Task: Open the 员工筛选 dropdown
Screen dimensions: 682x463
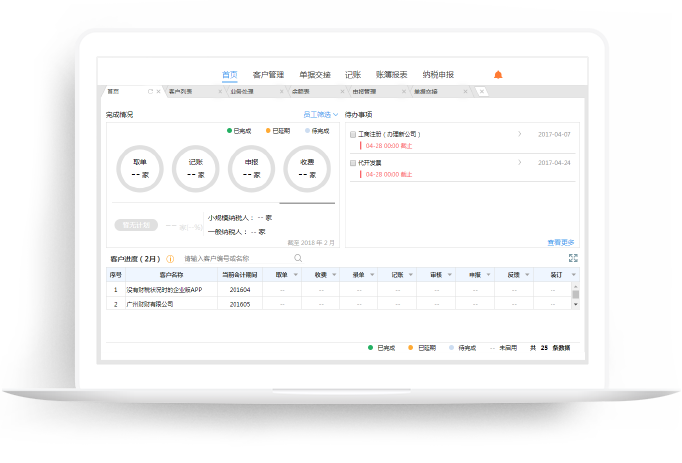Action: coord(321,115)
